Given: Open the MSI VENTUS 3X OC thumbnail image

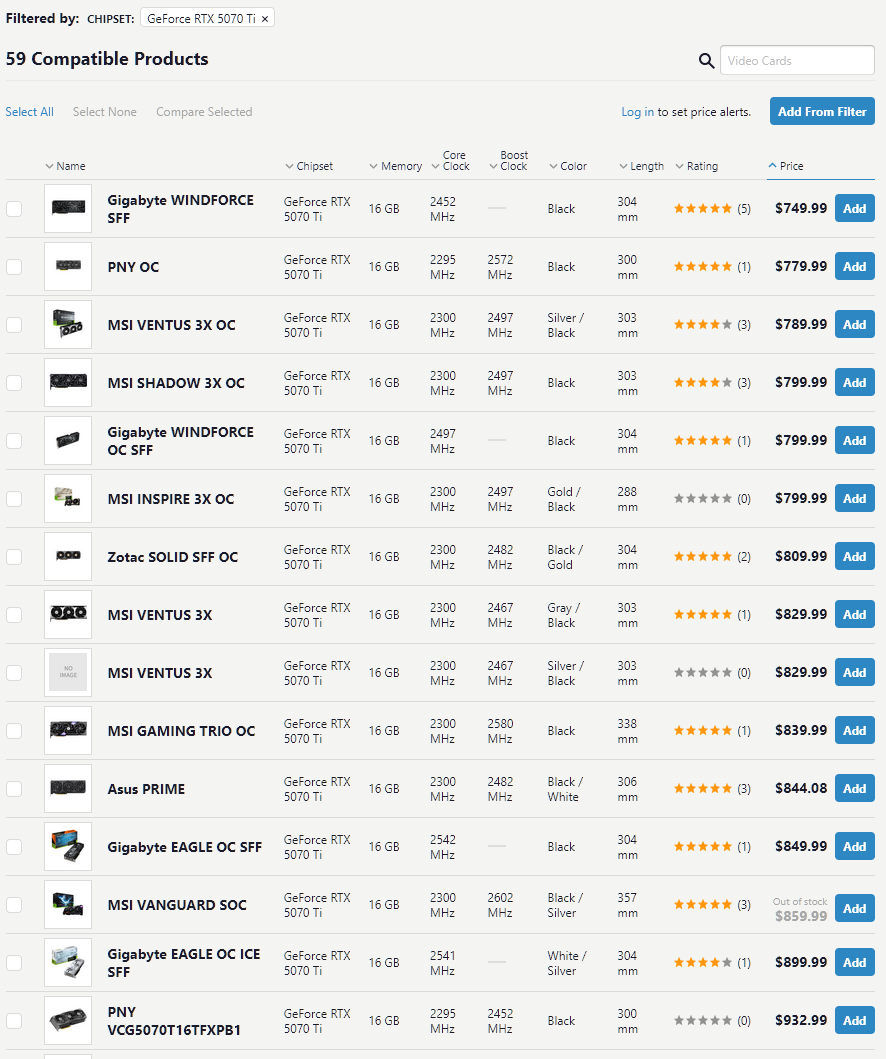Looking at the screenshot, I should click(68, 325).
